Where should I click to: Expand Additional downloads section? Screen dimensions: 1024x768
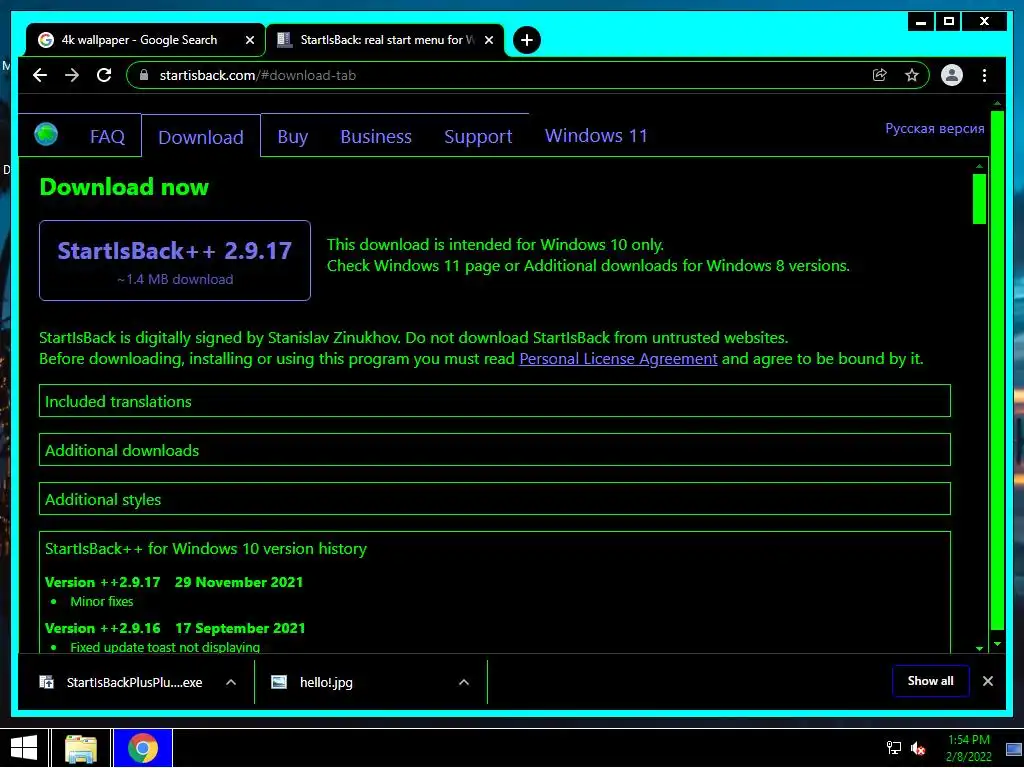point(494,450)
